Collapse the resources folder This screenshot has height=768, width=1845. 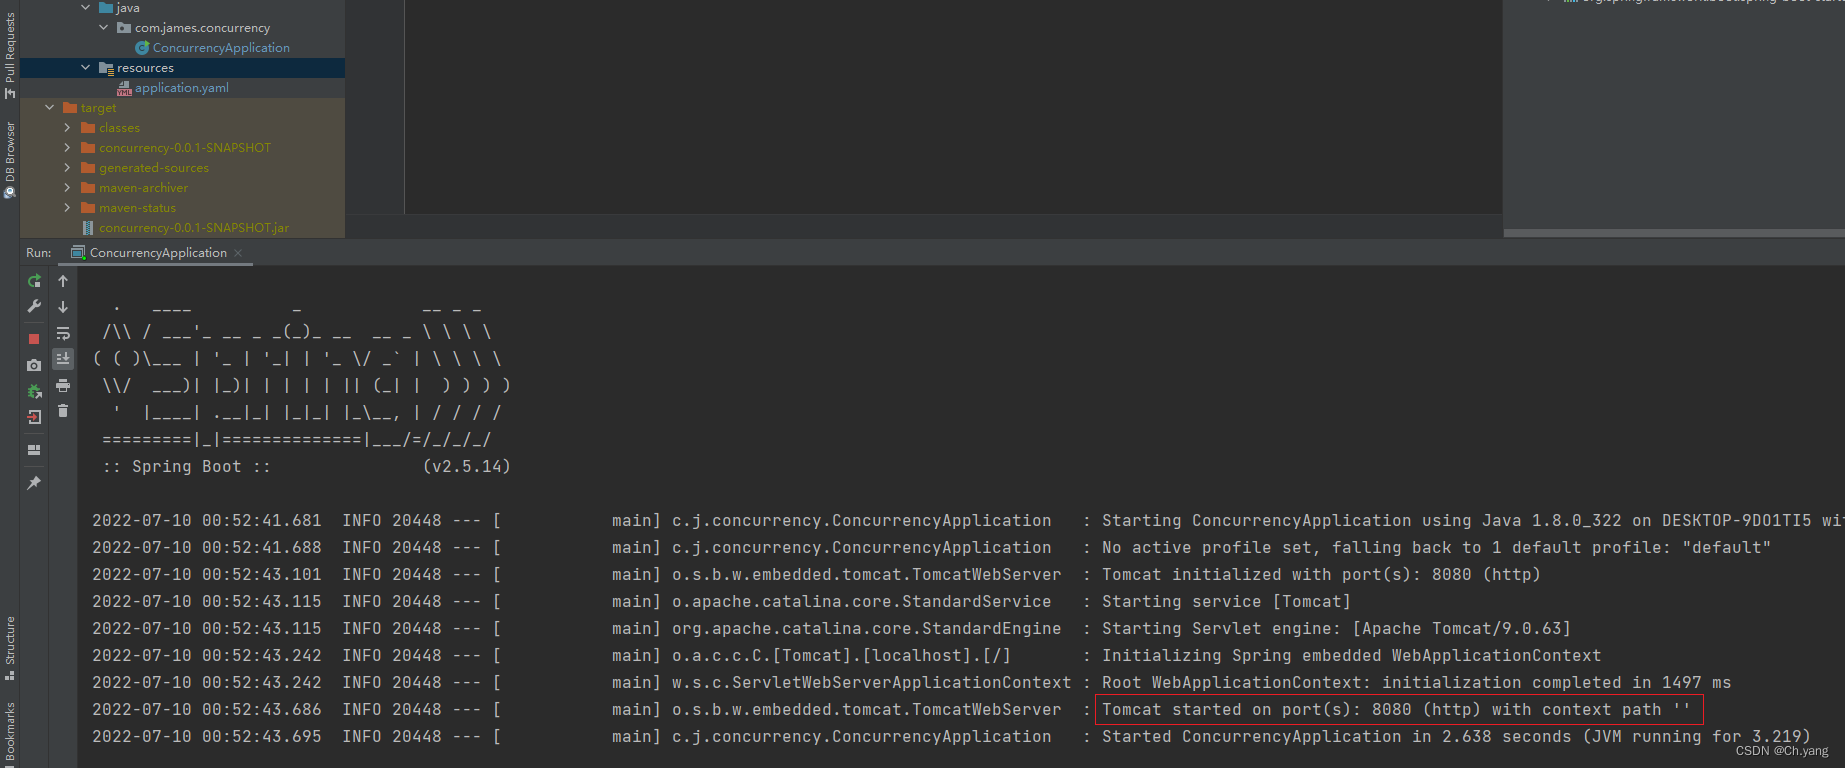click(86, 68)
